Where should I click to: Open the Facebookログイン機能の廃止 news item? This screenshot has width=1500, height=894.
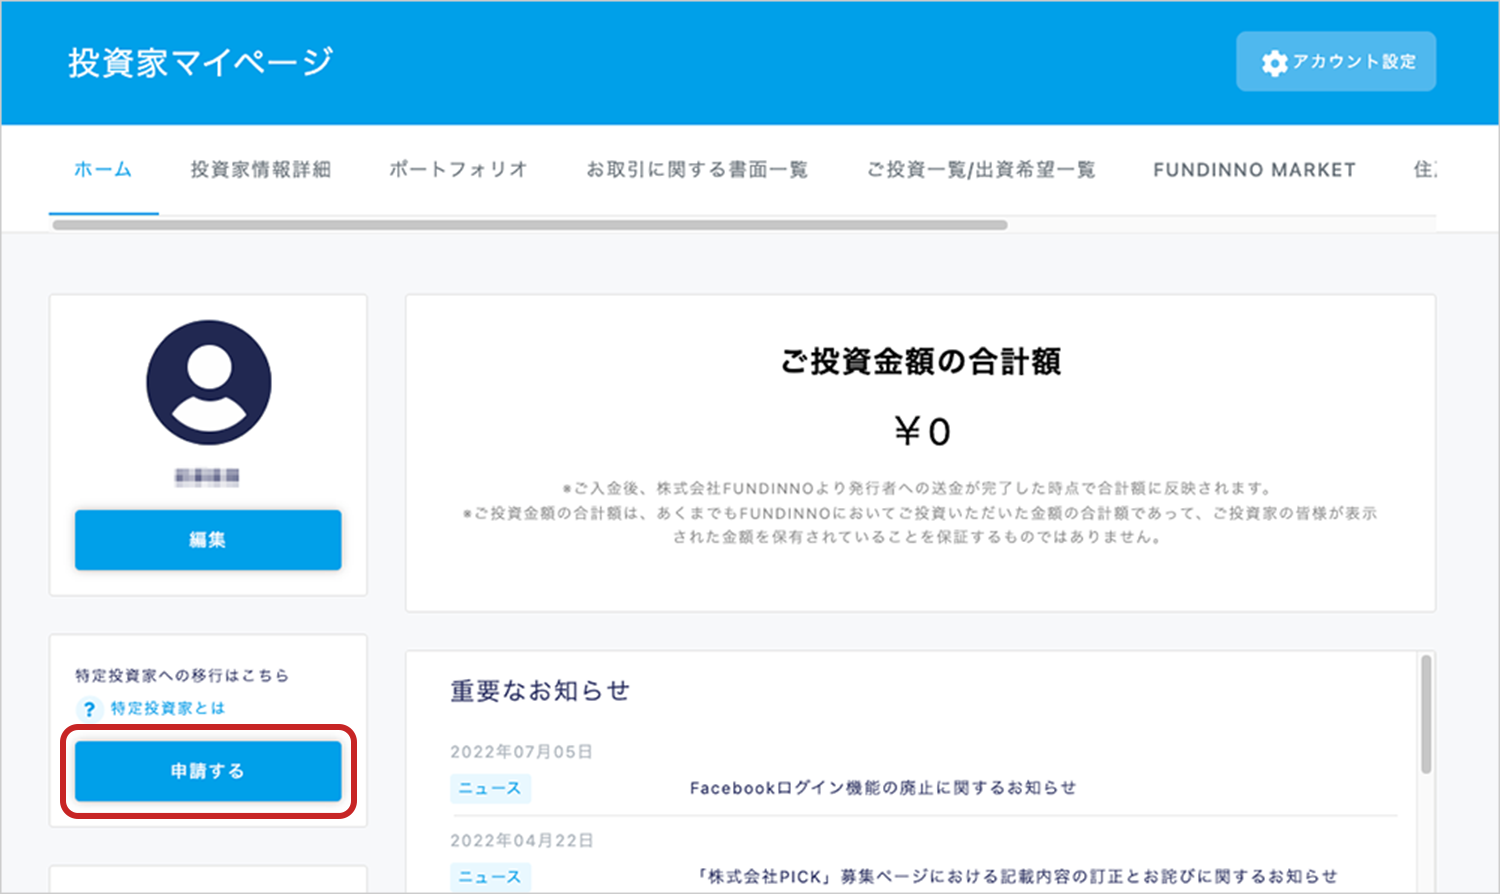click(882, 788)
